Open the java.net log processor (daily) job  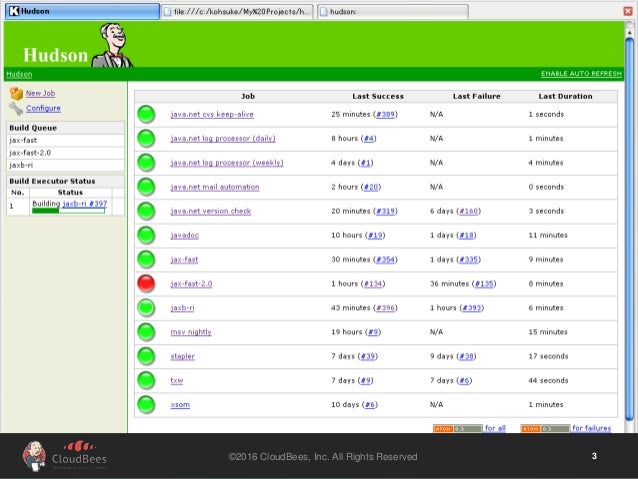[x=223, y=138]
